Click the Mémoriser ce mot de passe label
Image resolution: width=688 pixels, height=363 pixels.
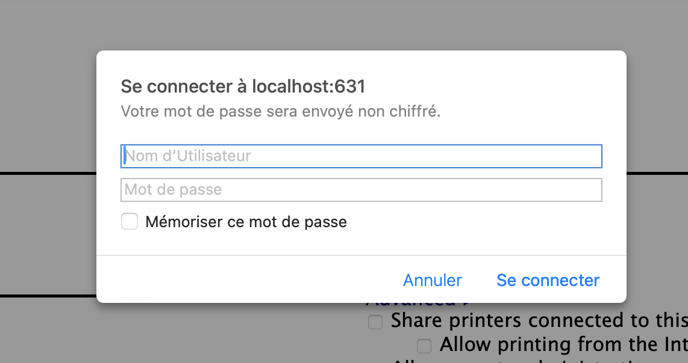pos(246,222)
